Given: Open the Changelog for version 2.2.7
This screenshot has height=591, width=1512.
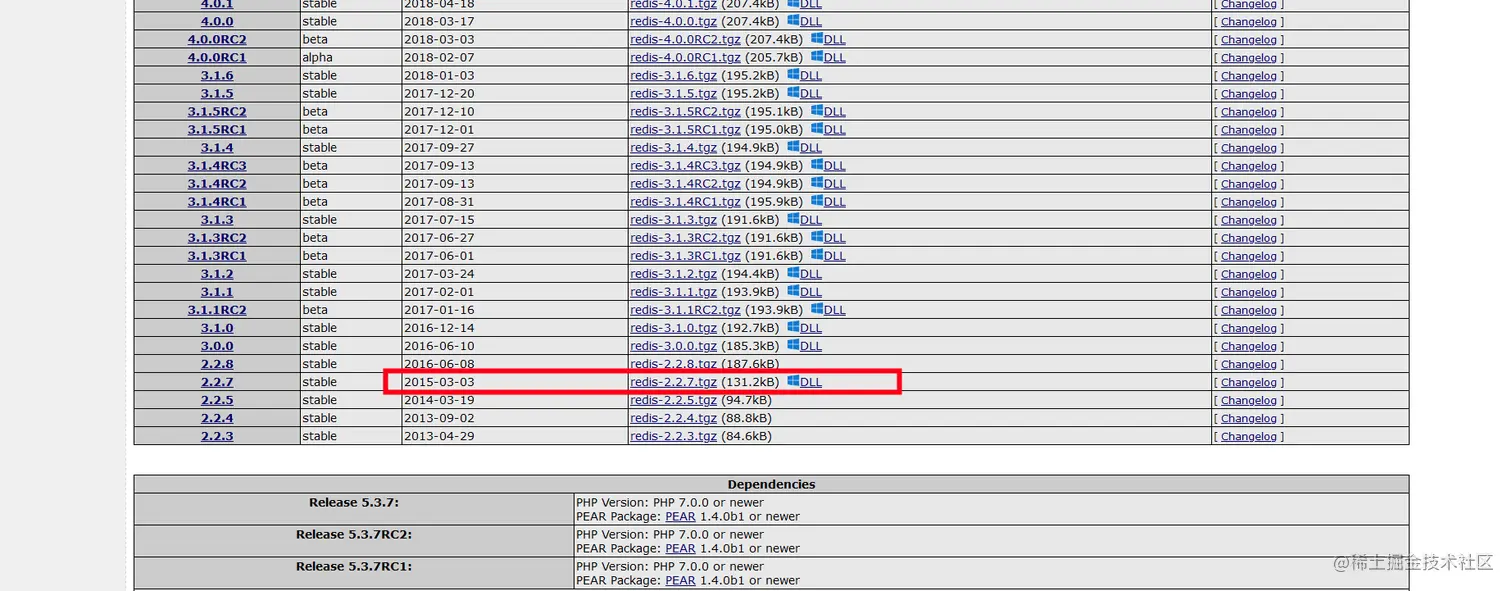Looking at the screenshot, I should (x=1248, y=382).
